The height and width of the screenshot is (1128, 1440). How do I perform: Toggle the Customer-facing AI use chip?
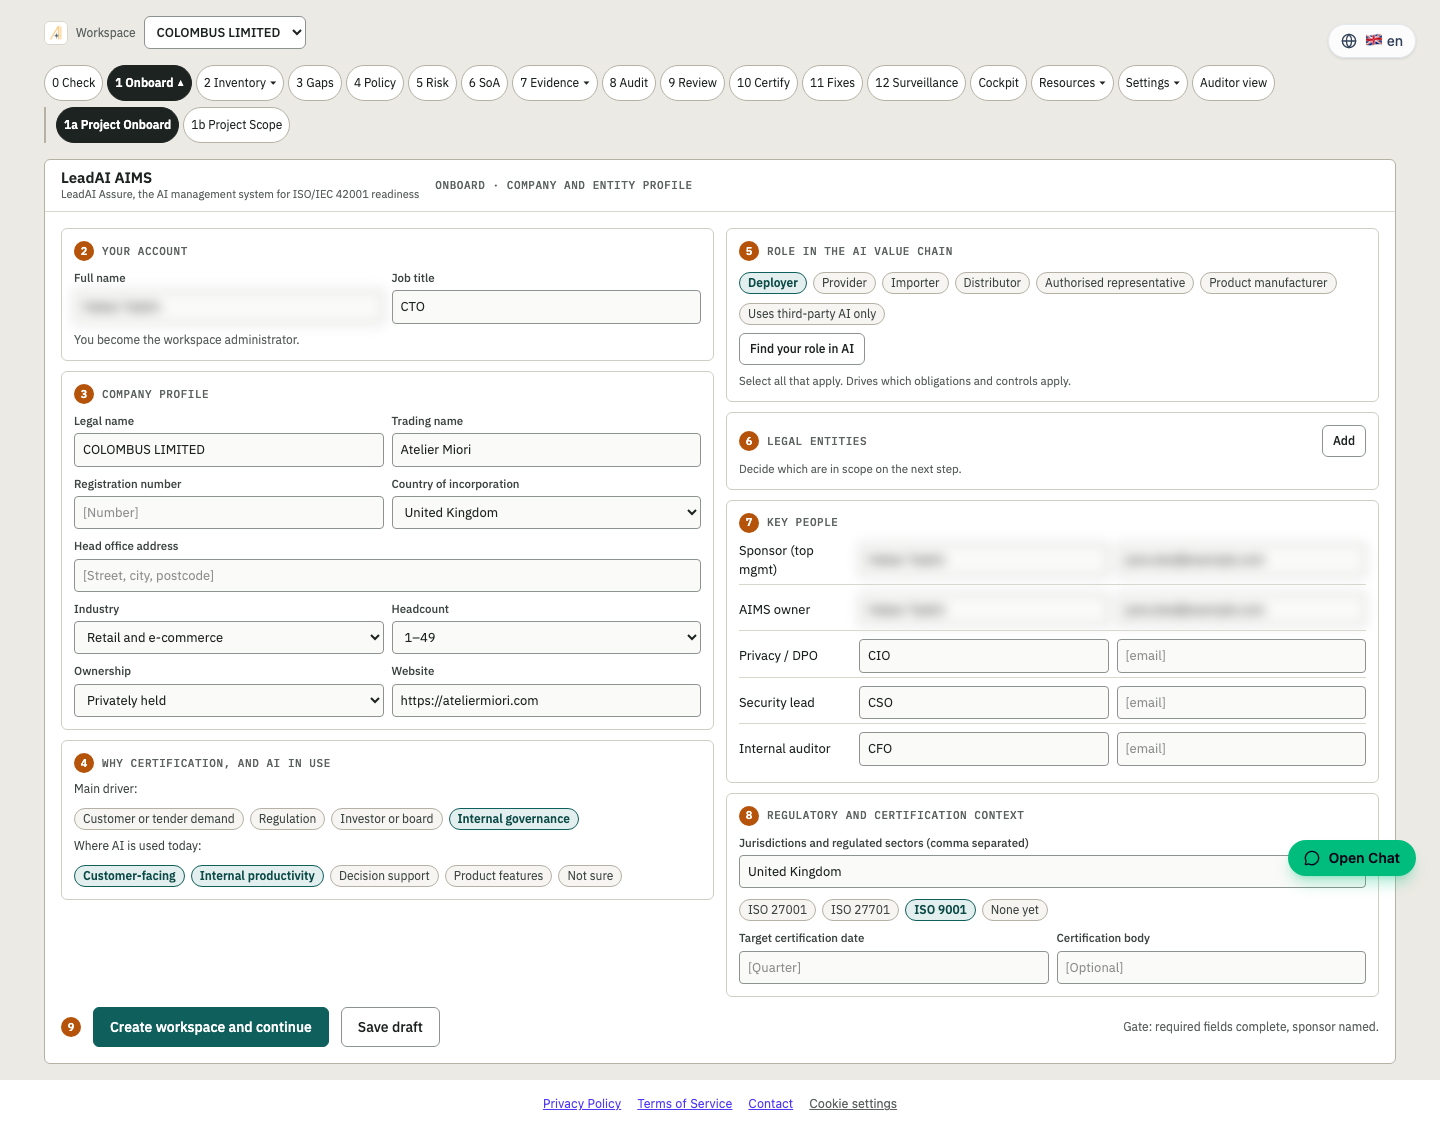[129, 876]
